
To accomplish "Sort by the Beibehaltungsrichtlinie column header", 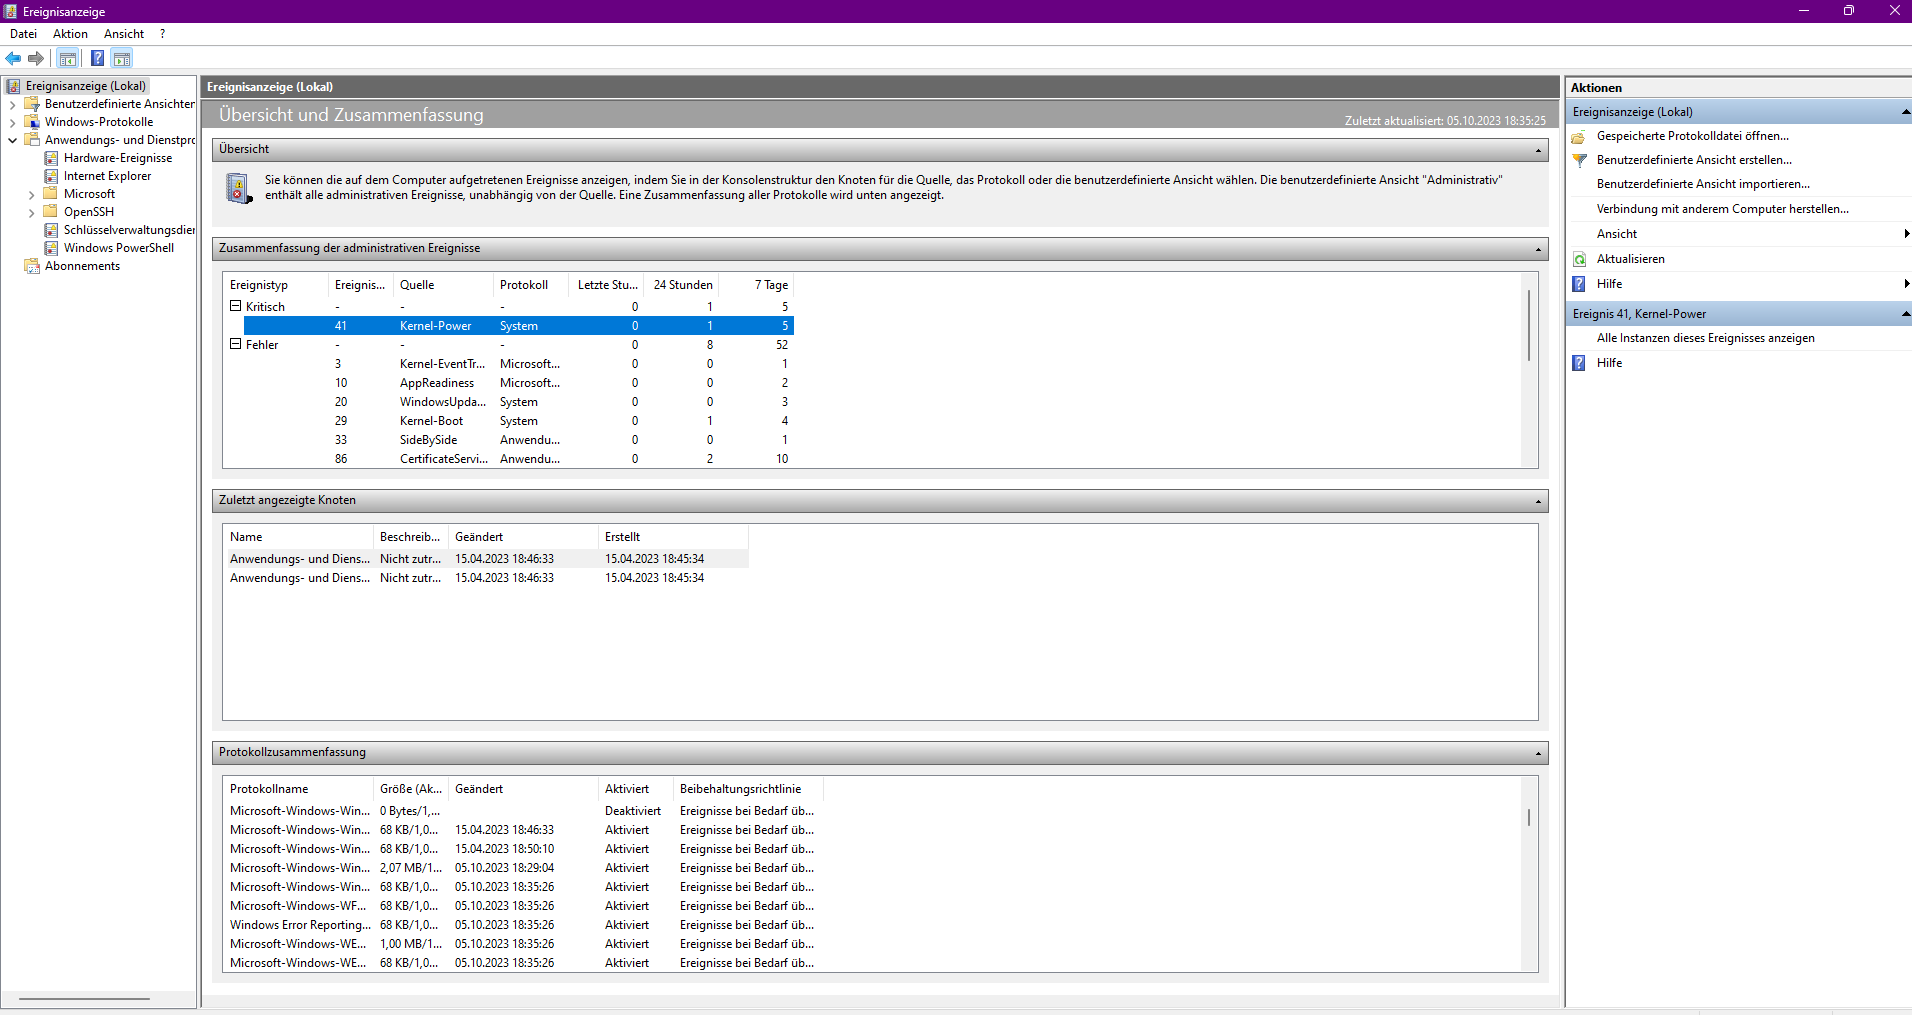I will (x=748, y=789).
